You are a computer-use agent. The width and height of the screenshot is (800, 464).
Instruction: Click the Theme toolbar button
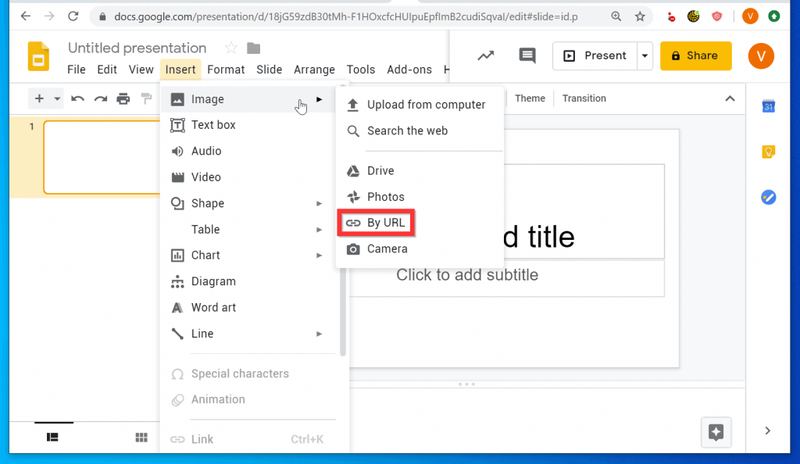click(x=530, y=99)
